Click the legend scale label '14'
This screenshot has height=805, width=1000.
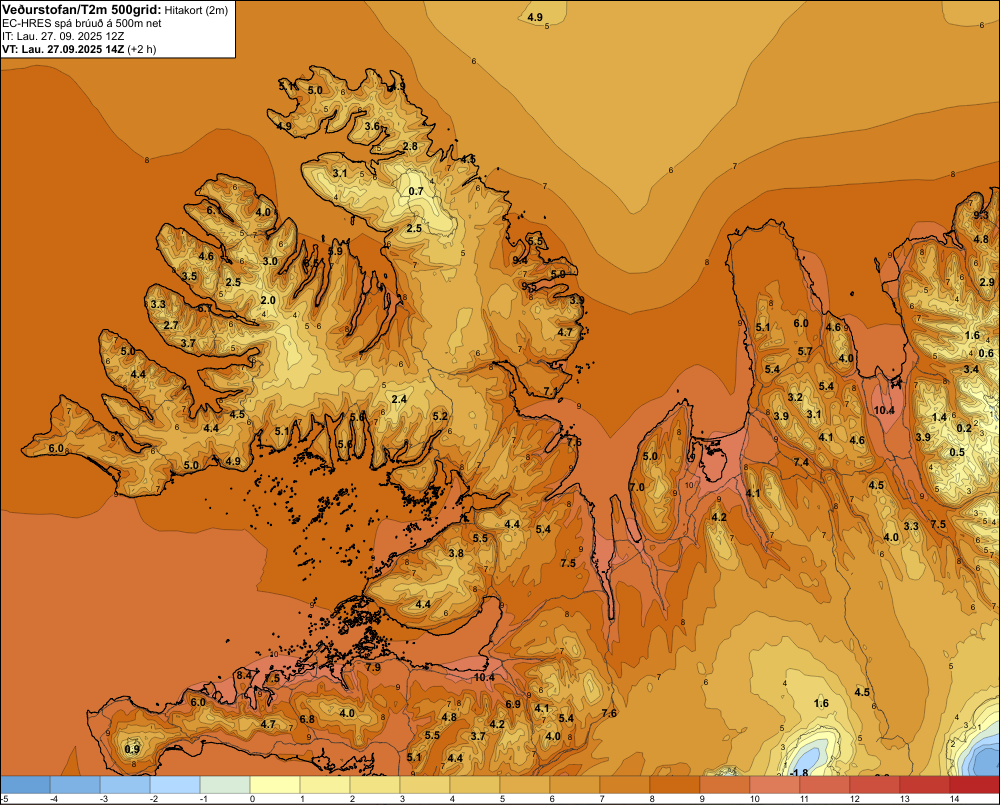[x=954, y=799]
